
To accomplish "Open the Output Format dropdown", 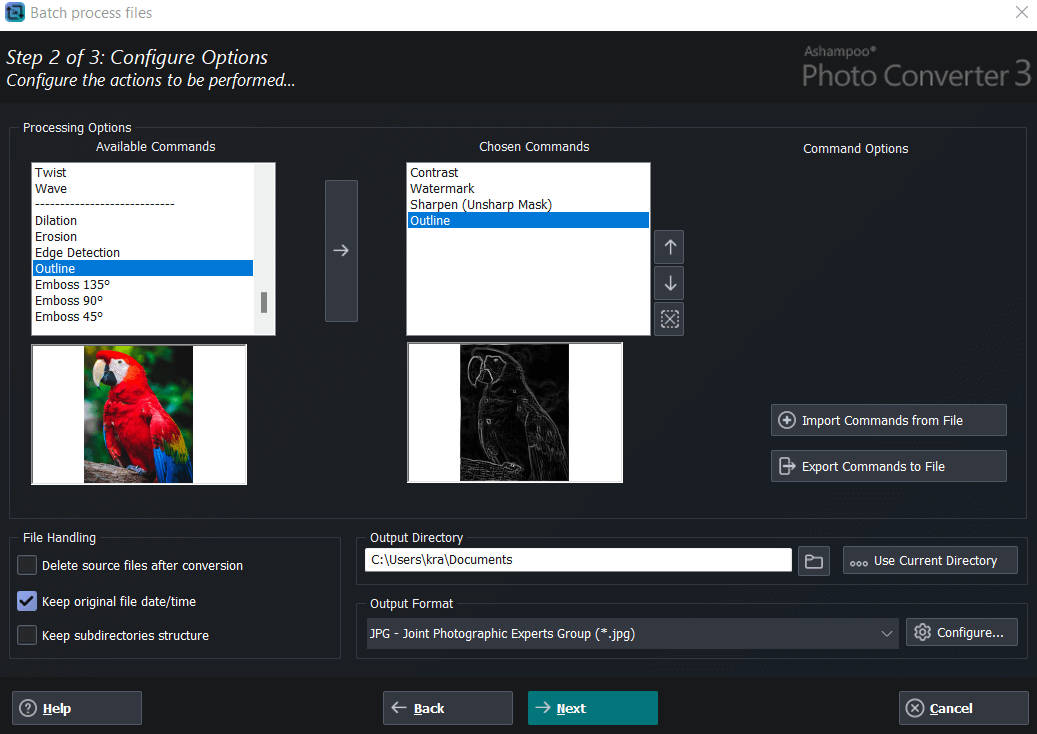I will (886, 632).
